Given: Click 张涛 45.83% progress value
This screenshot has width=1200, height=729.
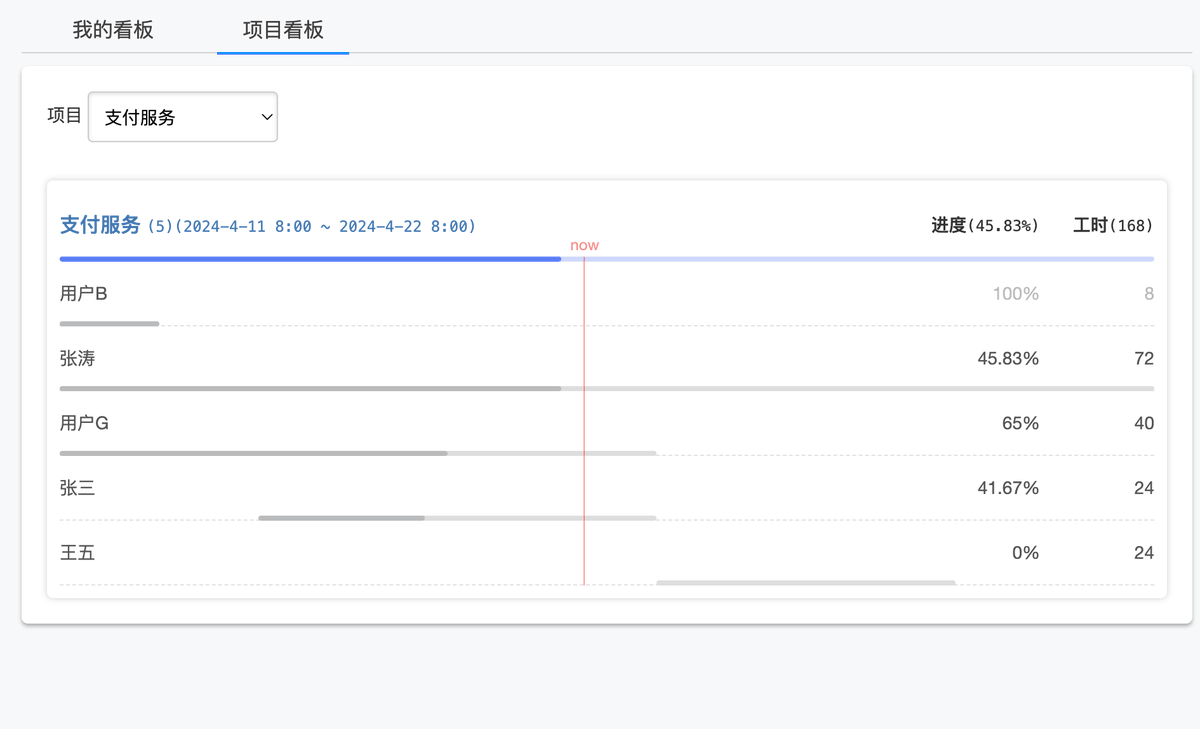Looking at the screenshot, I should [1008, 358].
